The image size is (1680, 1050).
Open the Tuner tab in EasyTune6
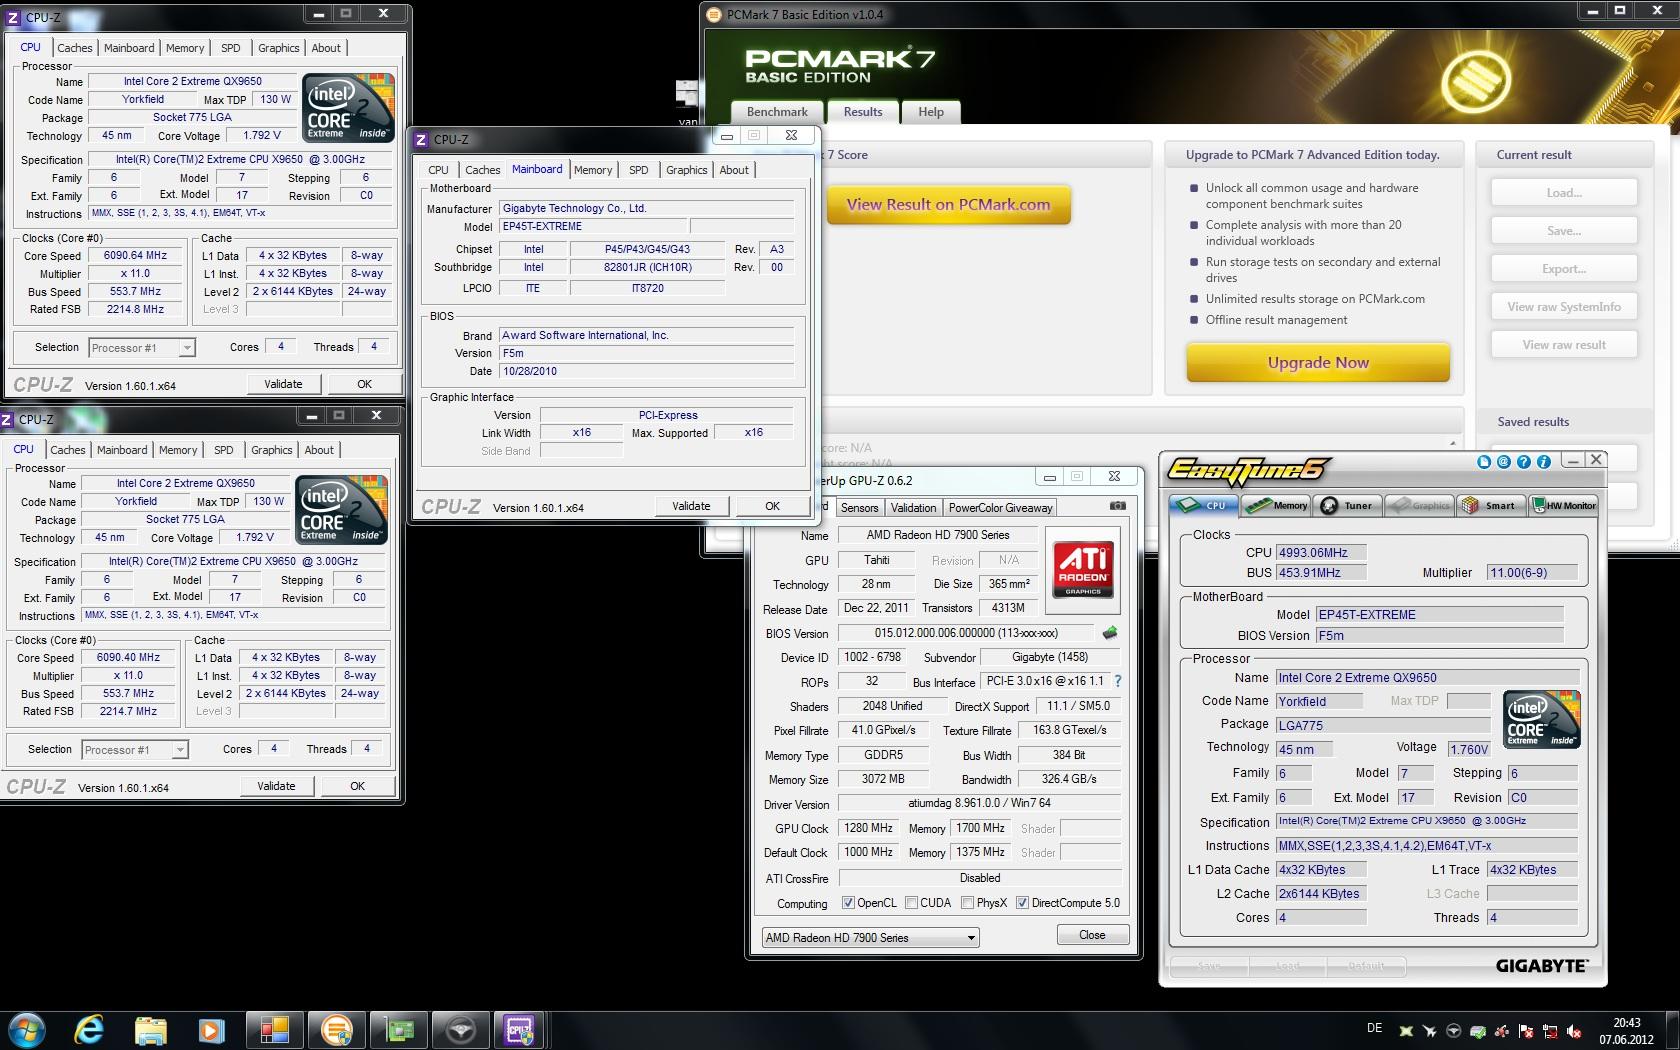point(1347,505)
